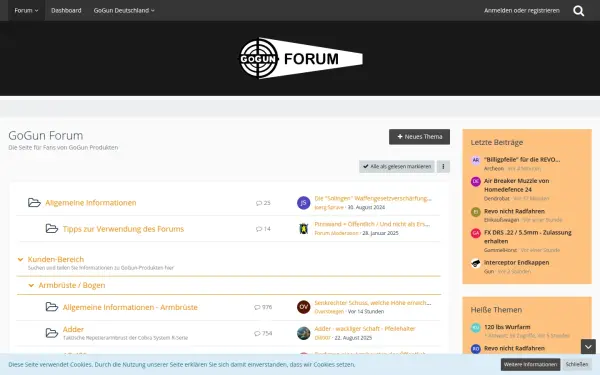Image resolution: width=600 pixels, height=375 pixels.
Task: Collapse the Armbrüste / Bogen section chevron
Action: pyautogui.click(x=31, y=285)
